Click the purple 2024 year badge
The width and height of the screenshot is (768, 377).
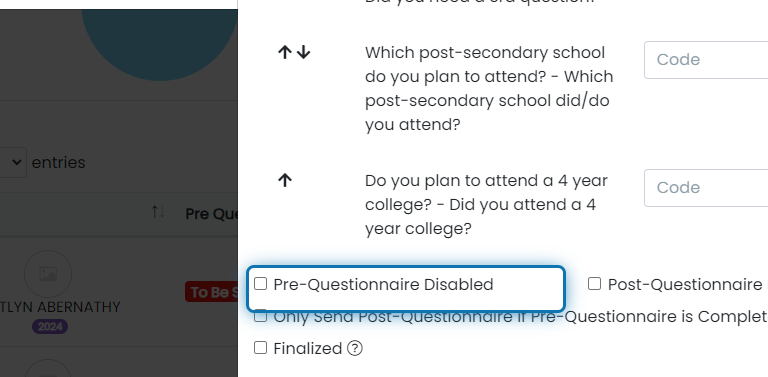(50, 327)
